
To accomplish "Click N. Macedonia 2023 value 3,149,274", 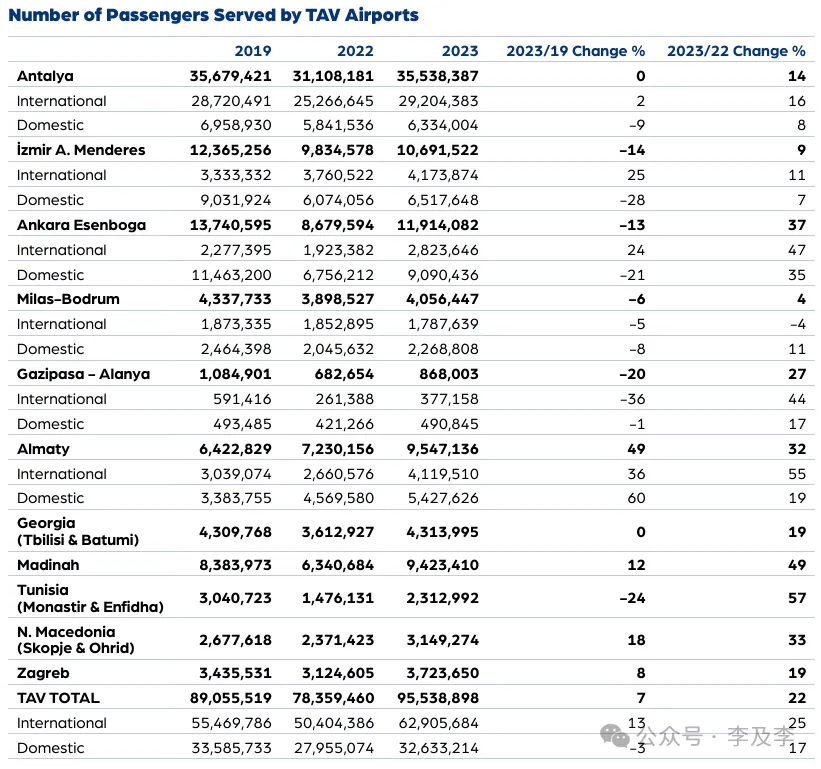I will click(442, 640).
